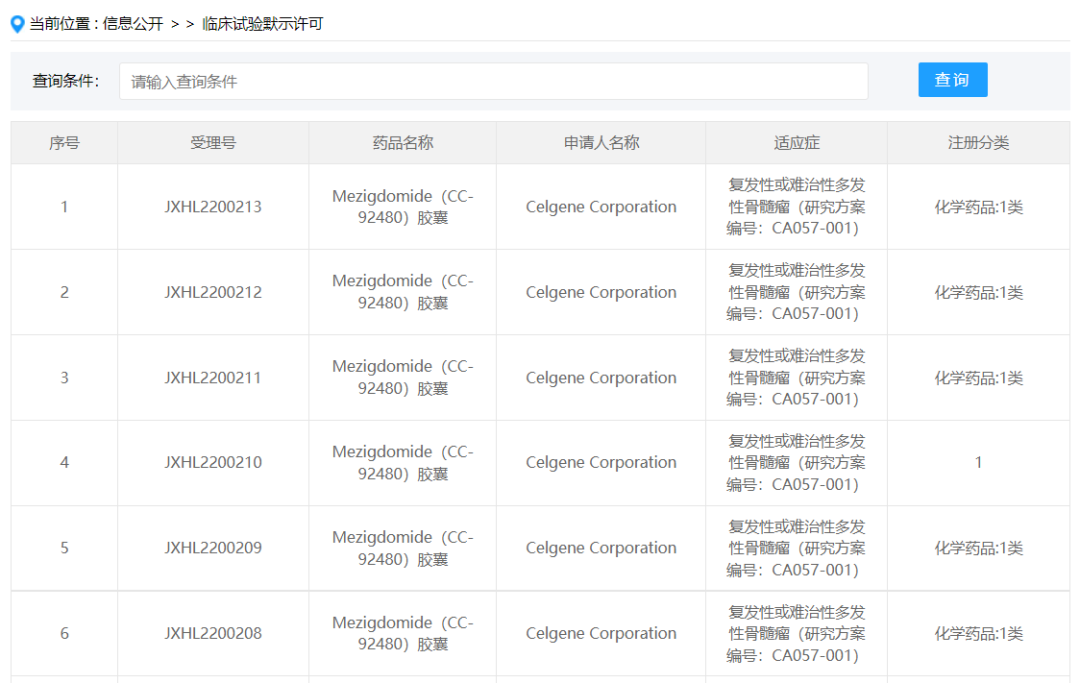
Task: Click acceptance number JXHL2200208
Action: point(212,633)
